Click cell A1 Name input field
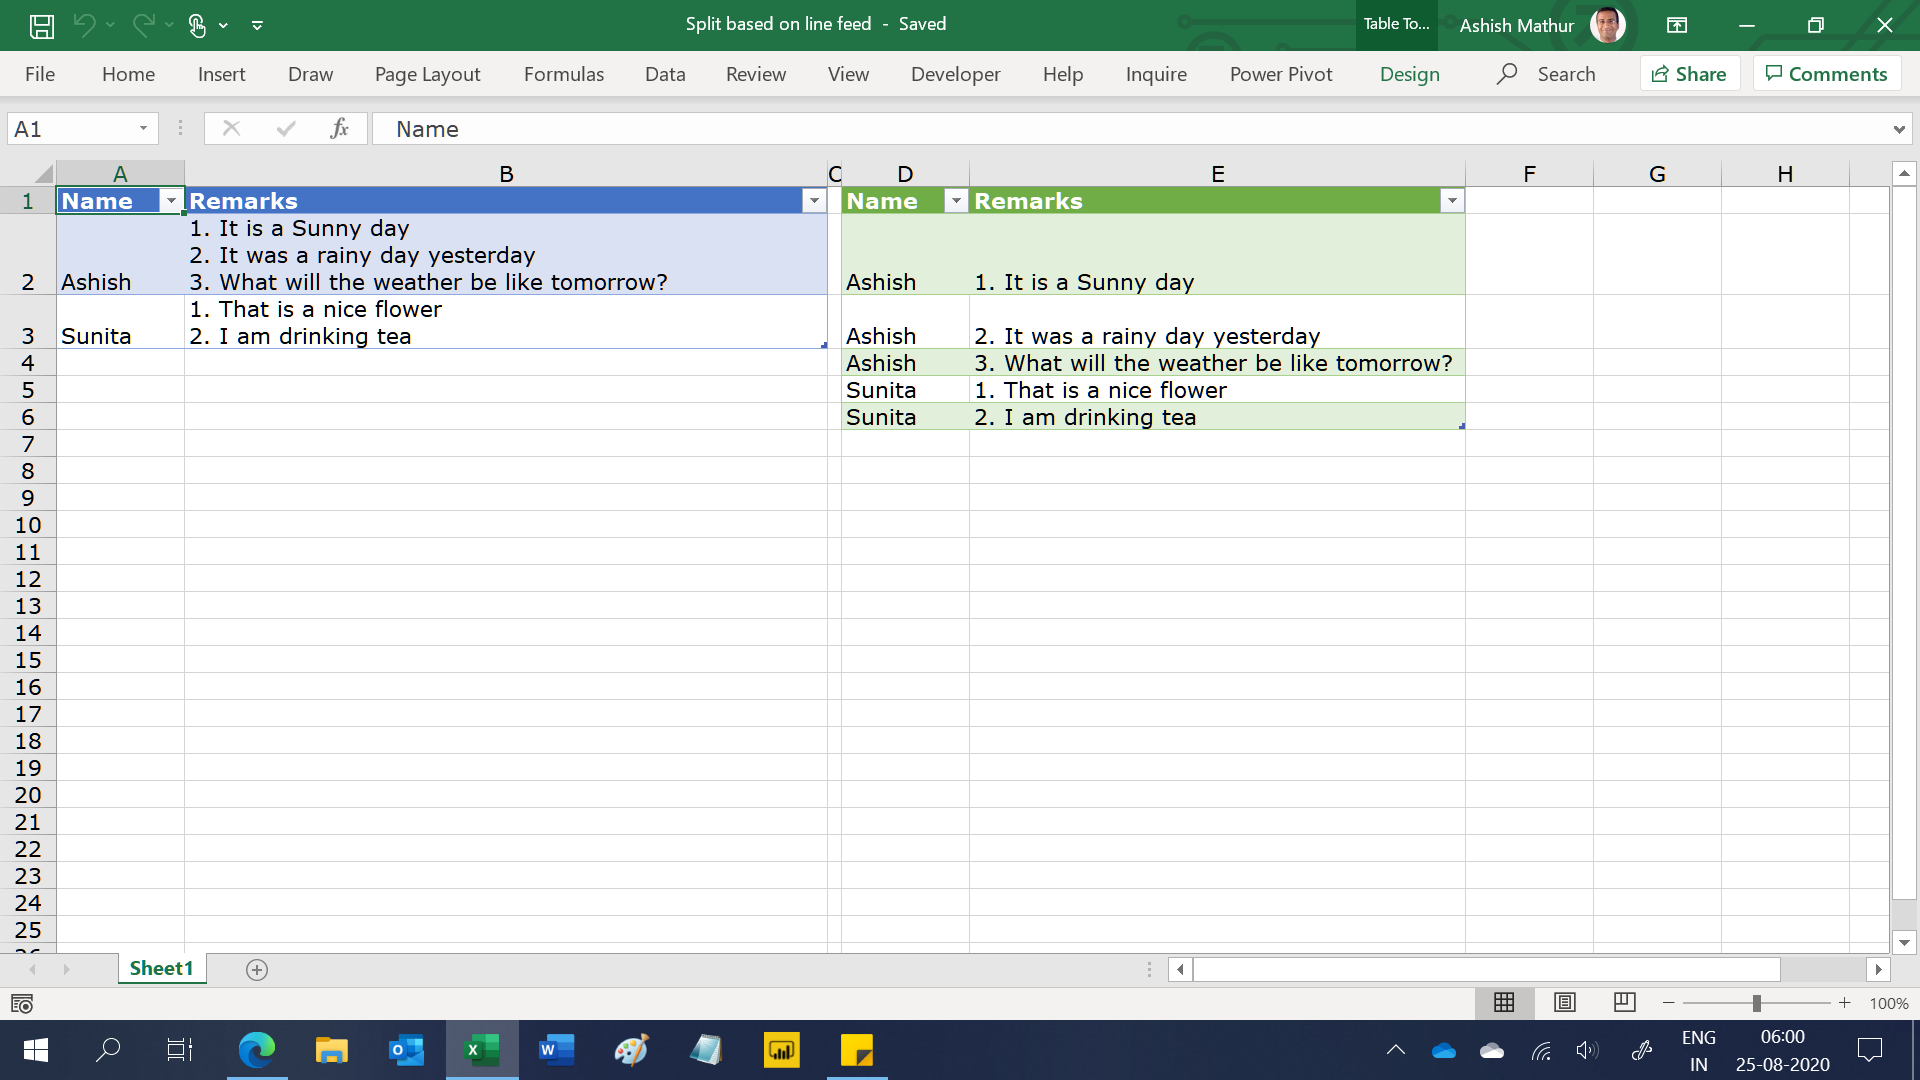1920x1080 pixels. coord(119,200)
